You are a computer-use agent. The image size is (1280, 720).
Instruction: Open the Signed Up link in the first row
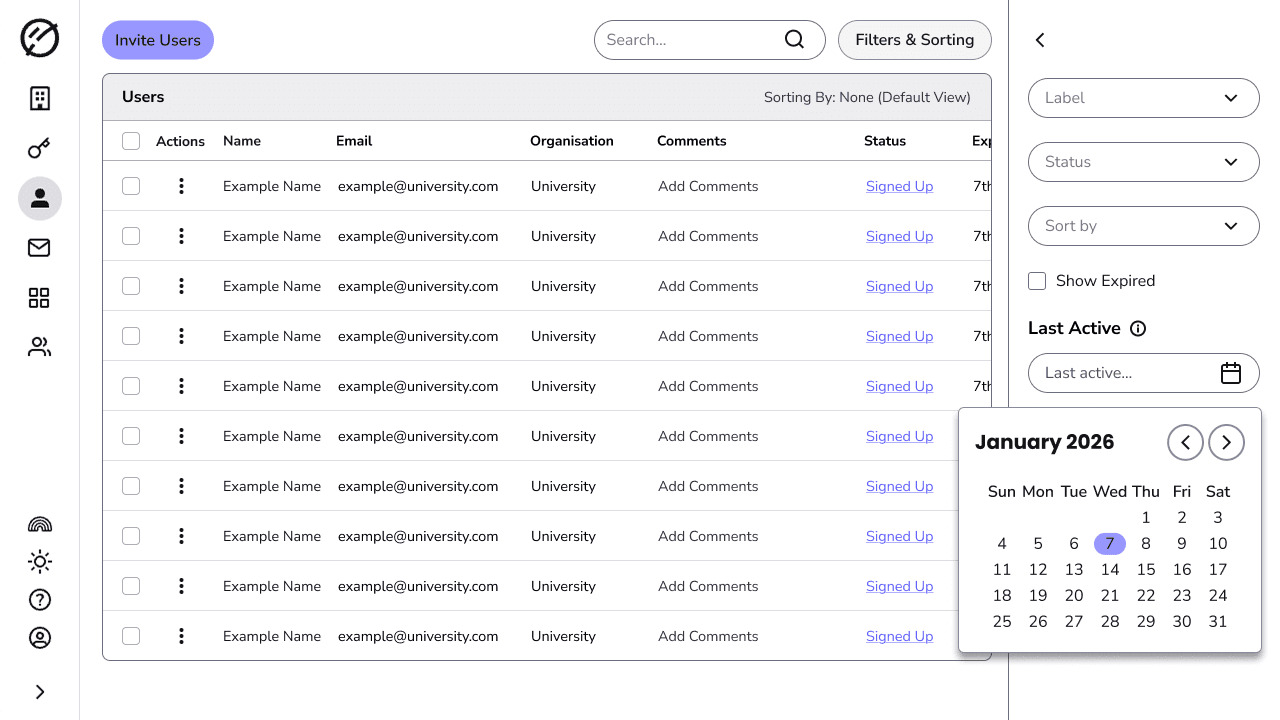point(899,186)
